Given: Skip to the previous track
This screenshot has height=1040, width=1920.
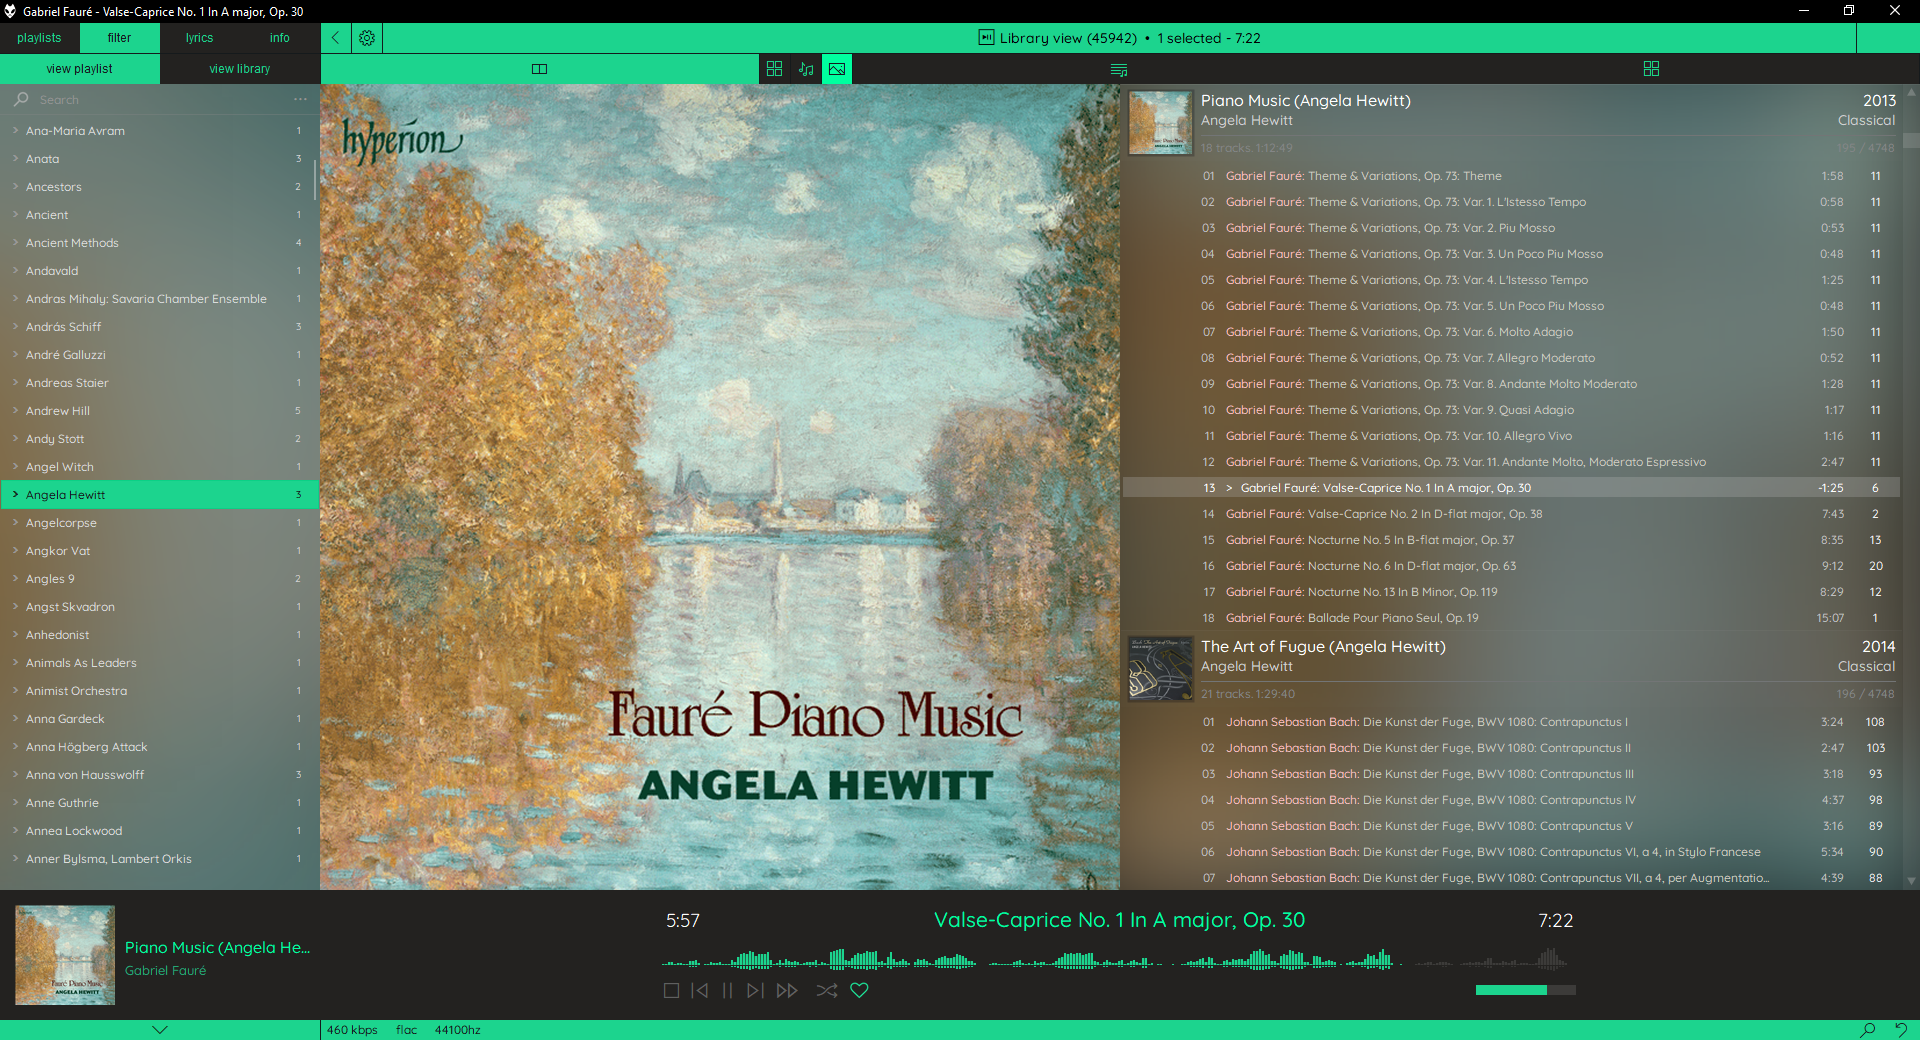Looking at the screenshot, I should tap(700, 991).
